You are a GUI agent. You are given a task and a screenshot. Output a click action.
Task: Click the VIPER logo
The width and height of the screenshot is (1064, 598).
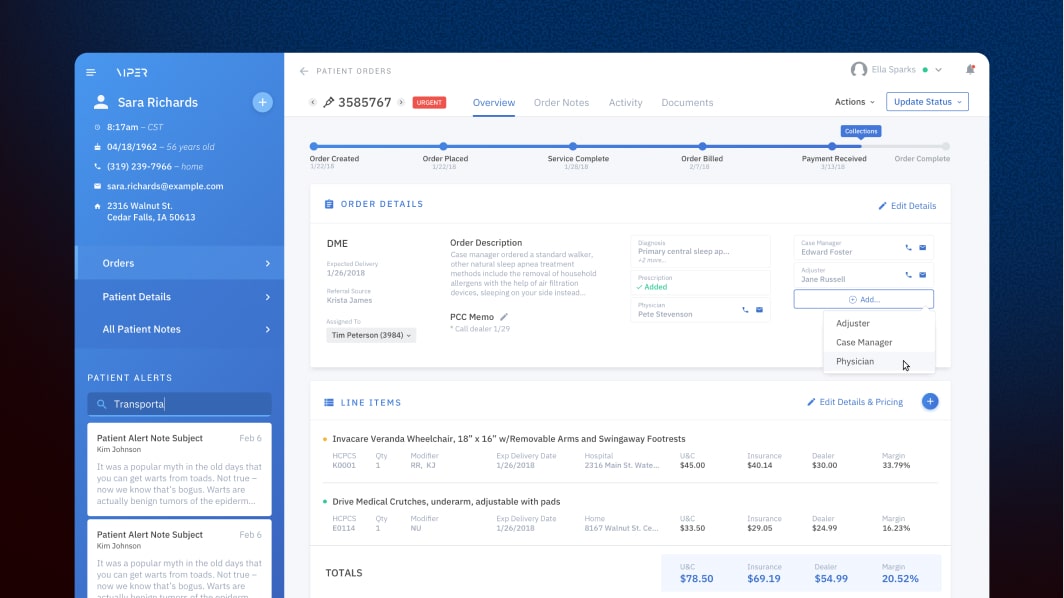point(132,72)
